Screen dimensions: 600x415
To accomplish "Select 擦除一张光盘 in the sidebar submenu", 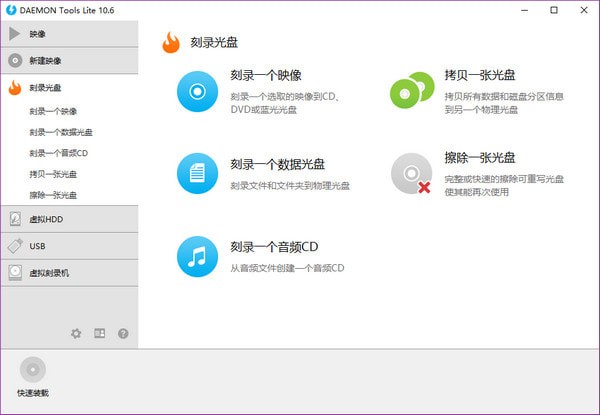I will click(x=53, y=195).
